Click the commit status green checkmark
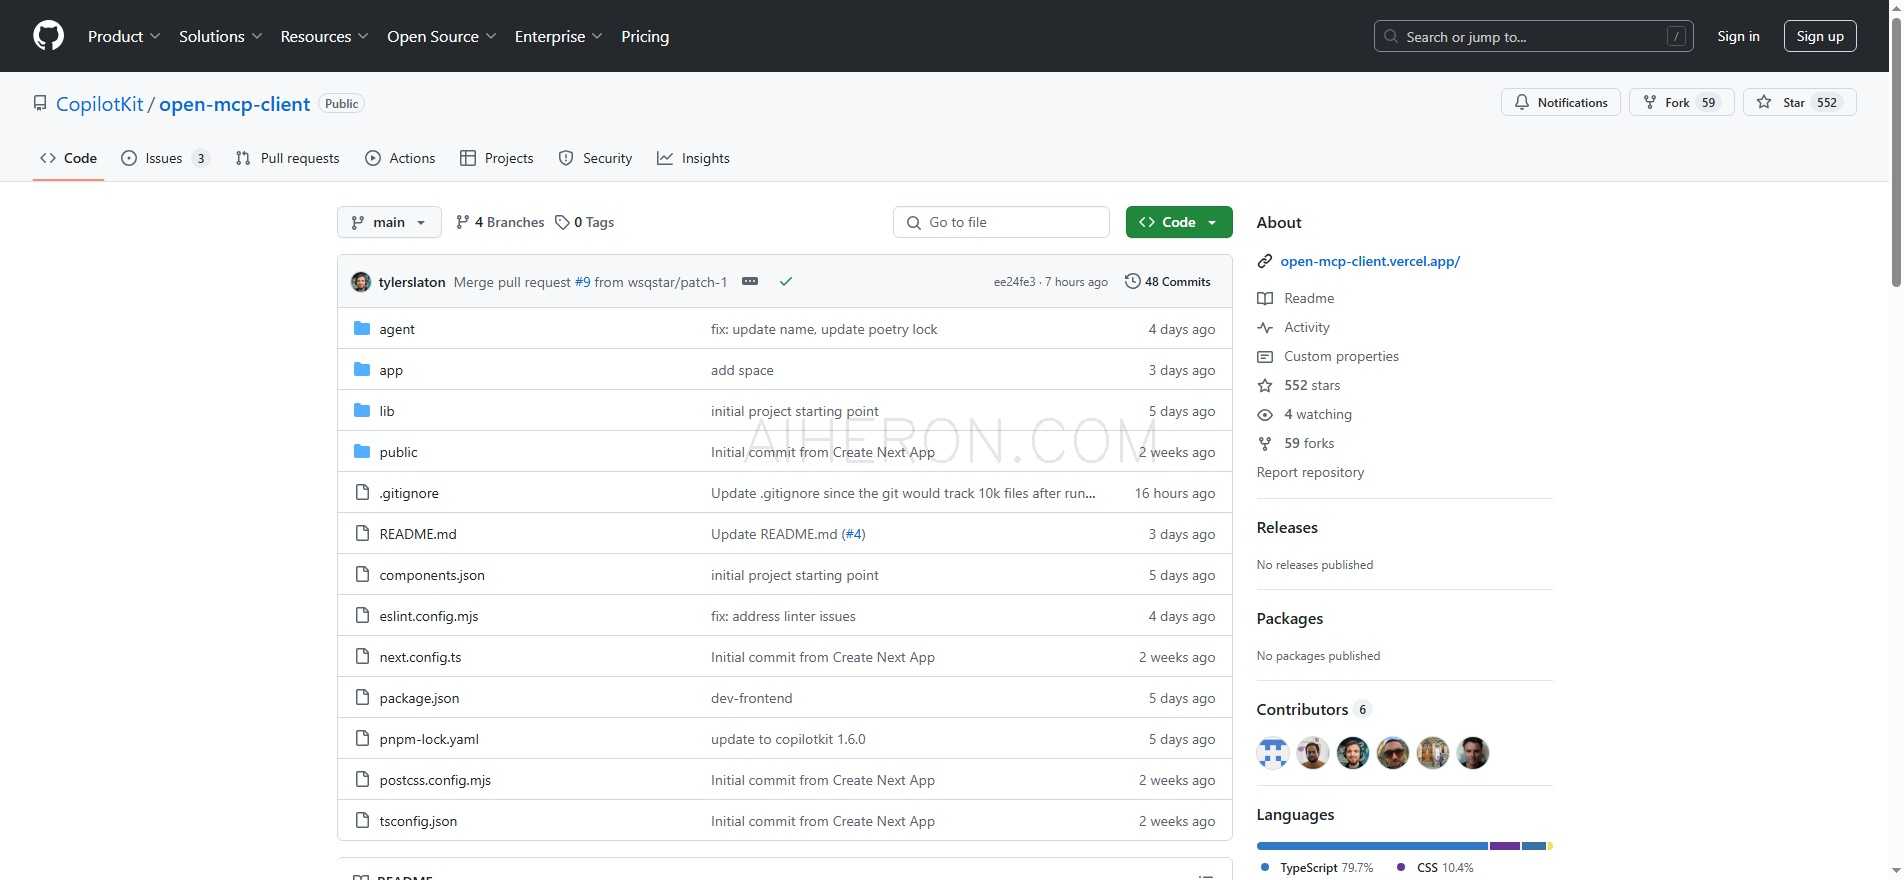Image resolution: width=1904 pixels, height=880 pixels. tap(786, 282)
